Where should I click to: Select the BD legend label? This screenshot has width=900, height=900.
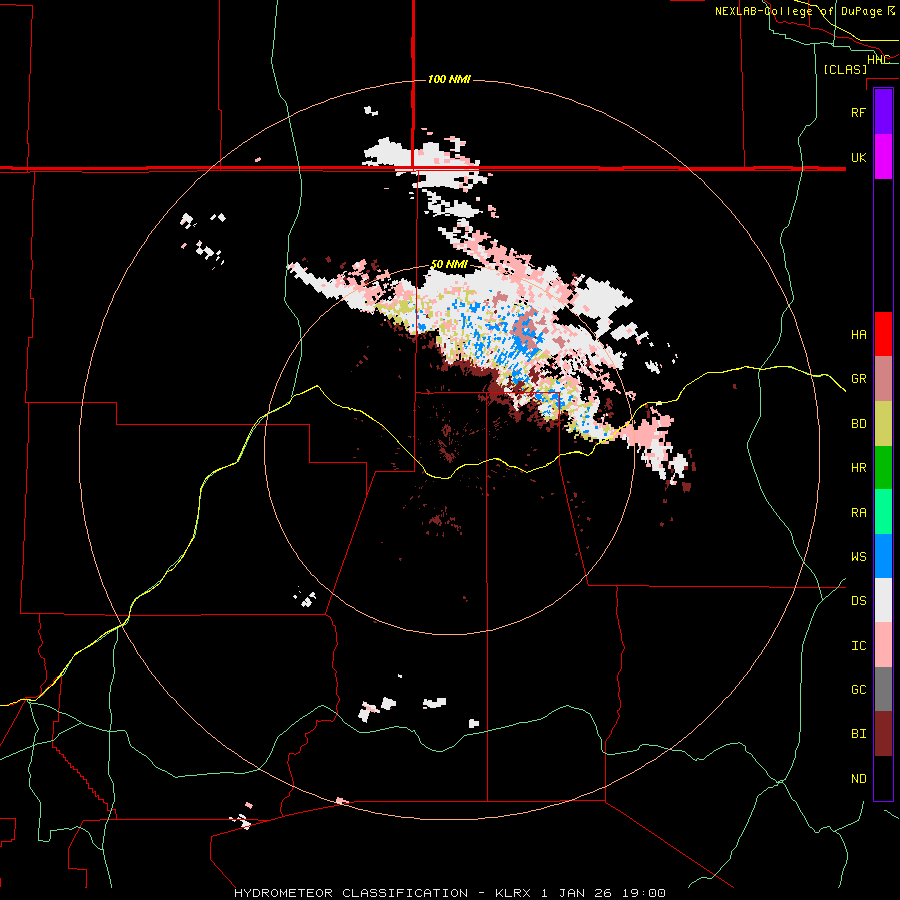click(858, 424)
